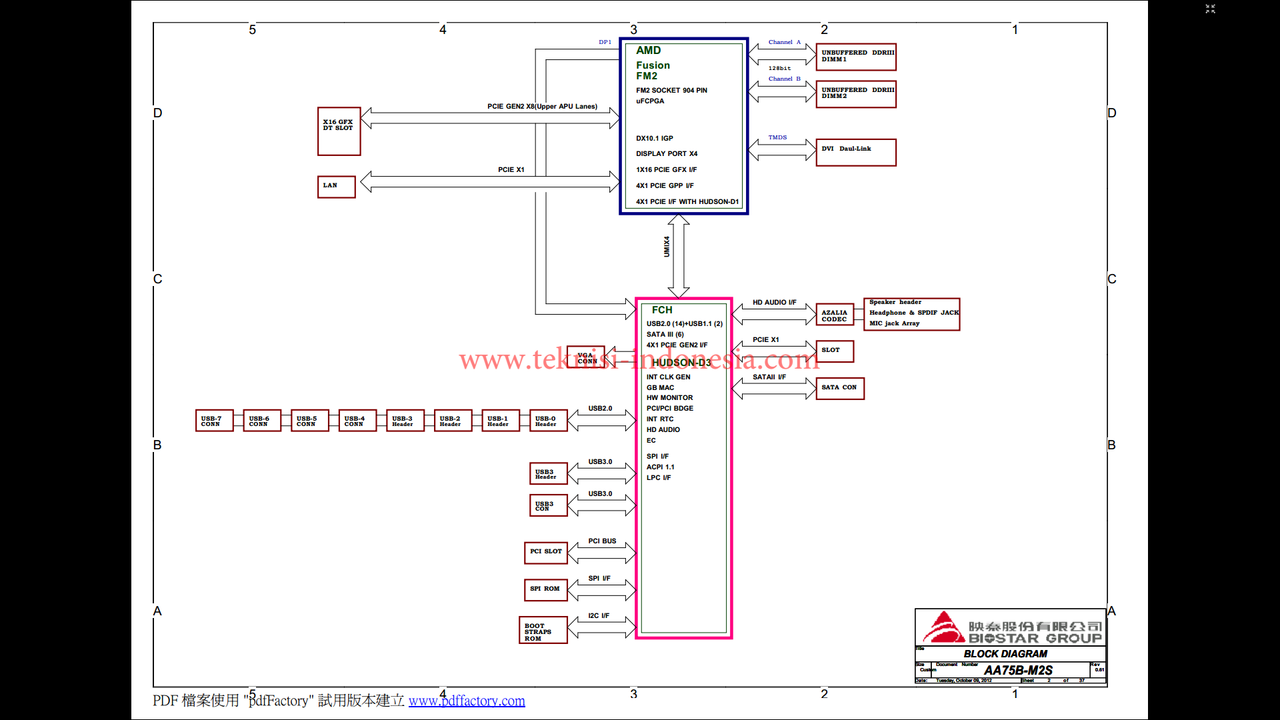
Task: Click the BLOCK DIAGRAM title
Action: pos(1005,654)
